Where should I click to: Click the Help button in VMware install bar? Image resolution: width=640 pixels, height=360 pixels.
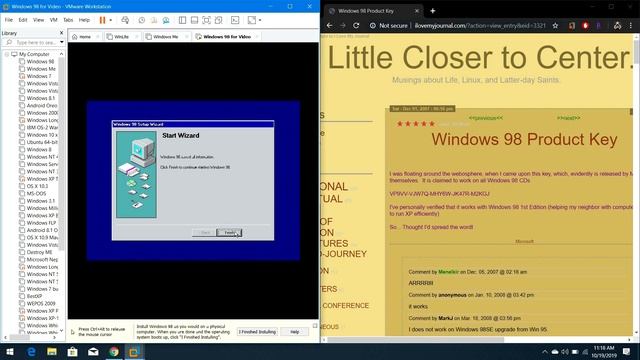pos(295,332)
